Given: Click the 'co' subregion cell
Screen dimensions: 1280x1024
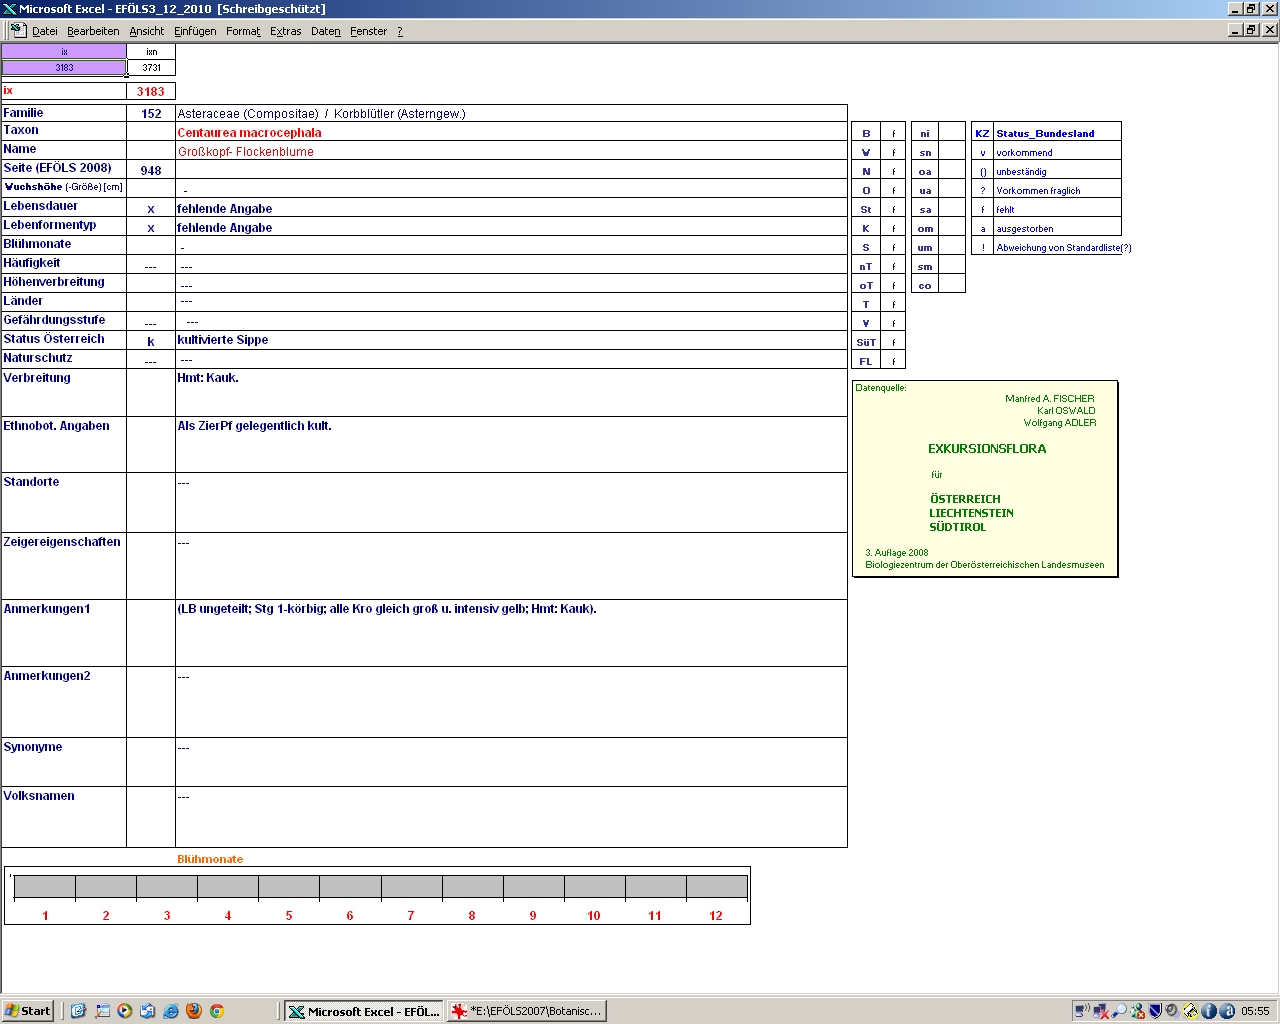Looking at the screenshot, I should click(x=925, y=286).
